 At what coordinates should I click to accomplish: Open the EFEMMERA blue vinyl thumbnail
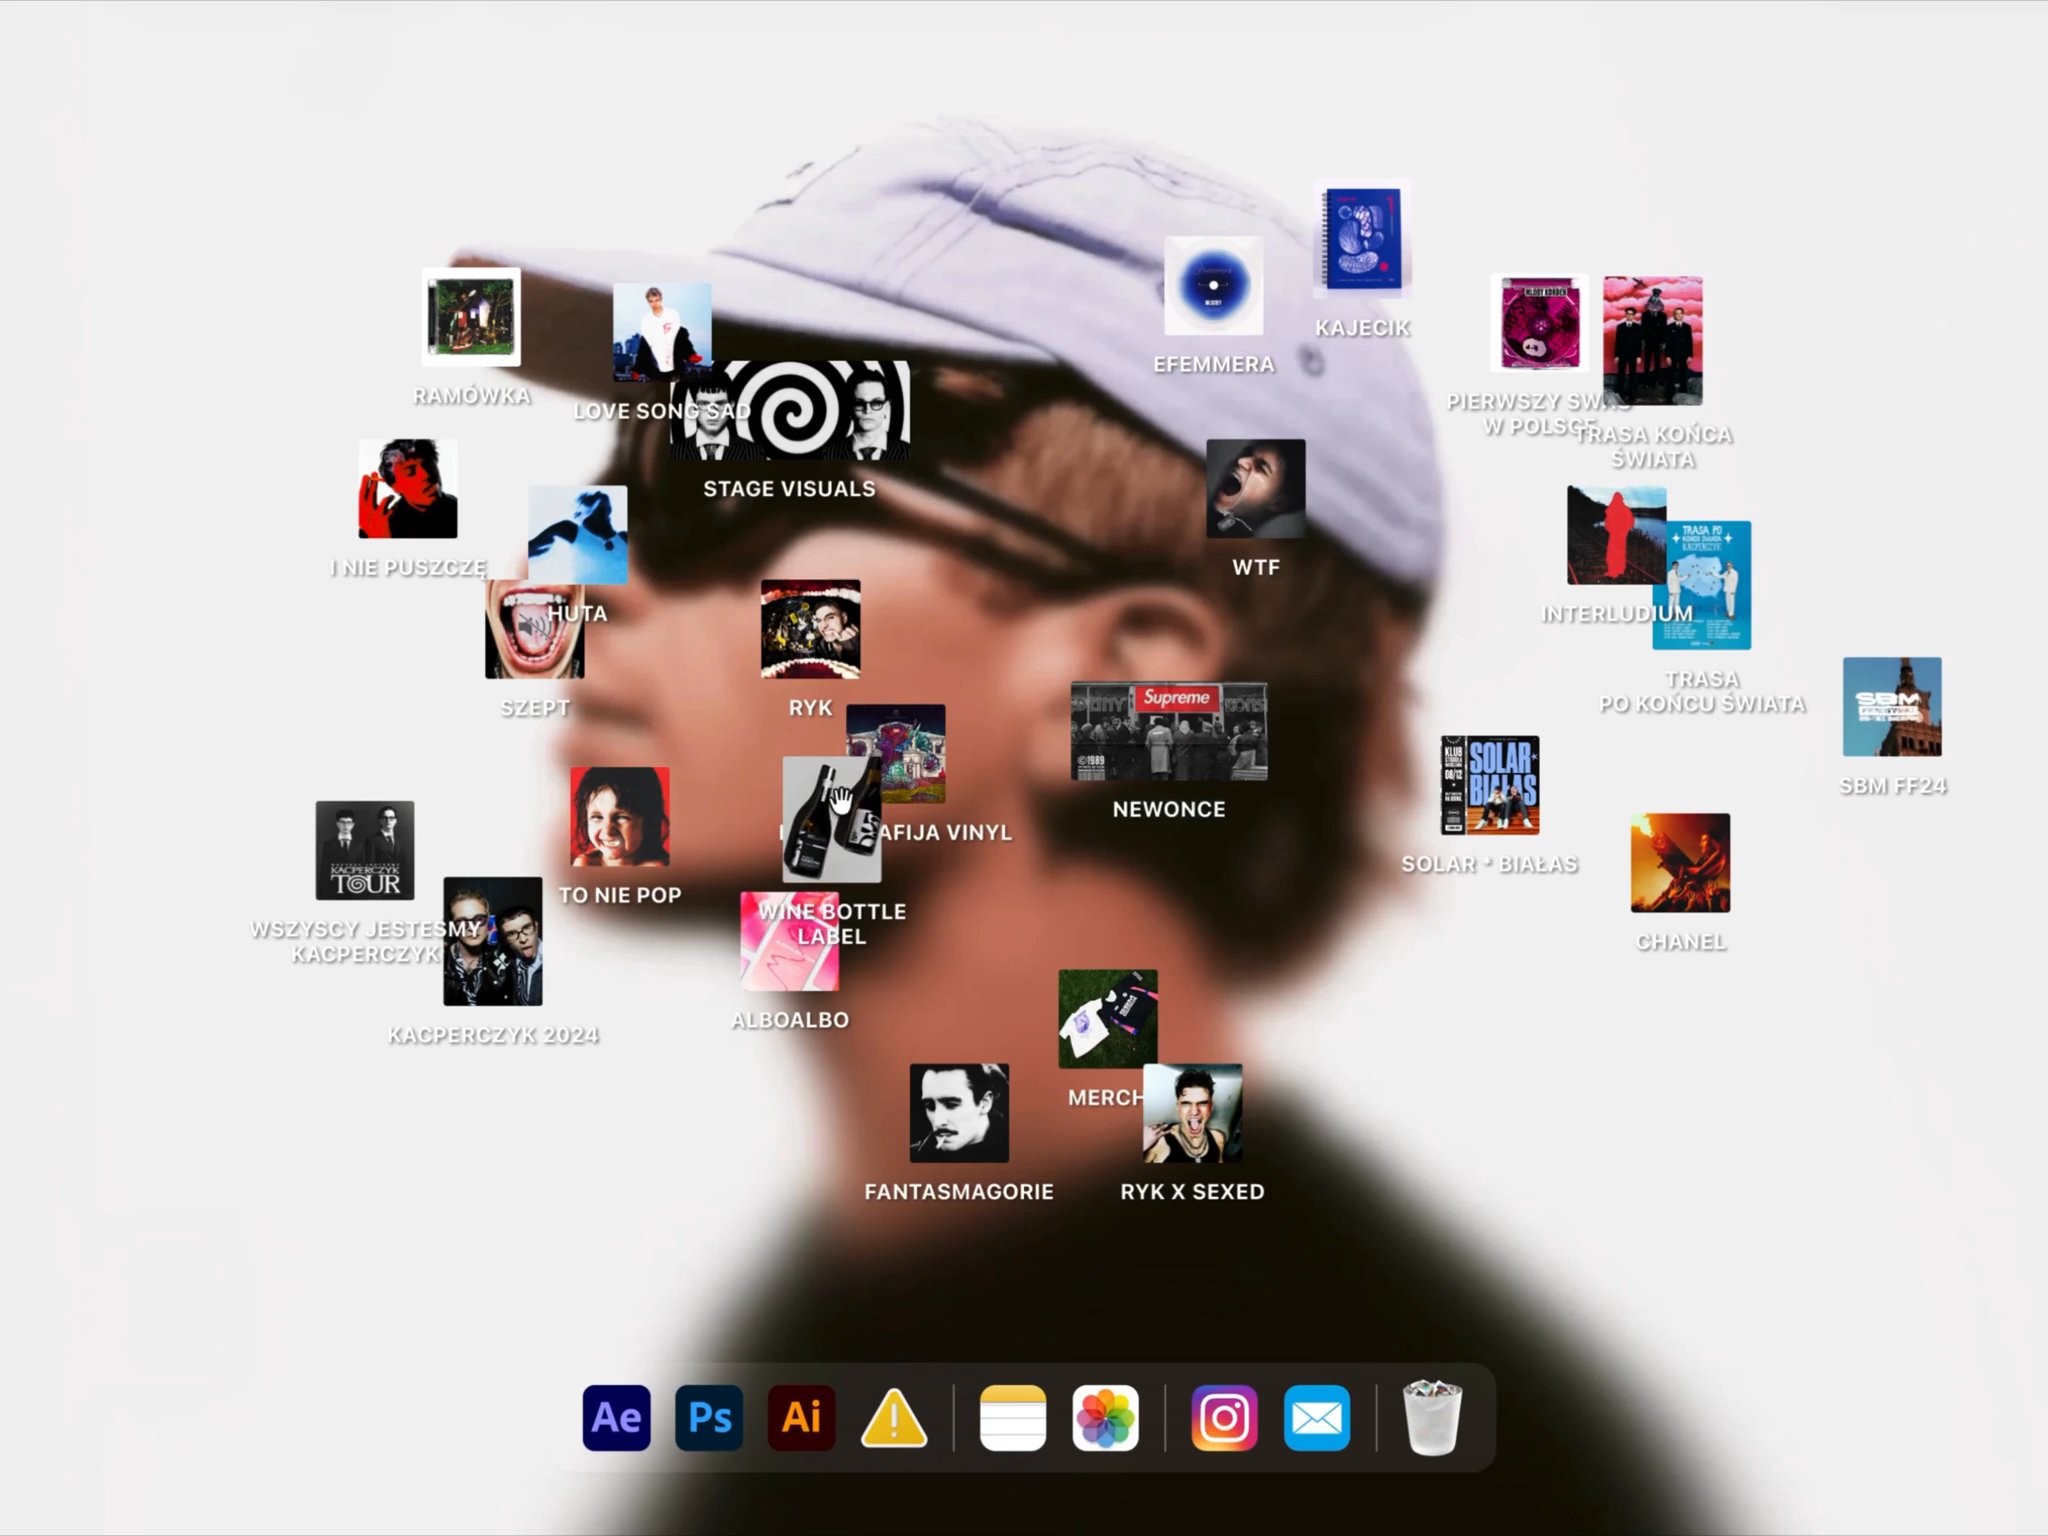(1213, 286)
